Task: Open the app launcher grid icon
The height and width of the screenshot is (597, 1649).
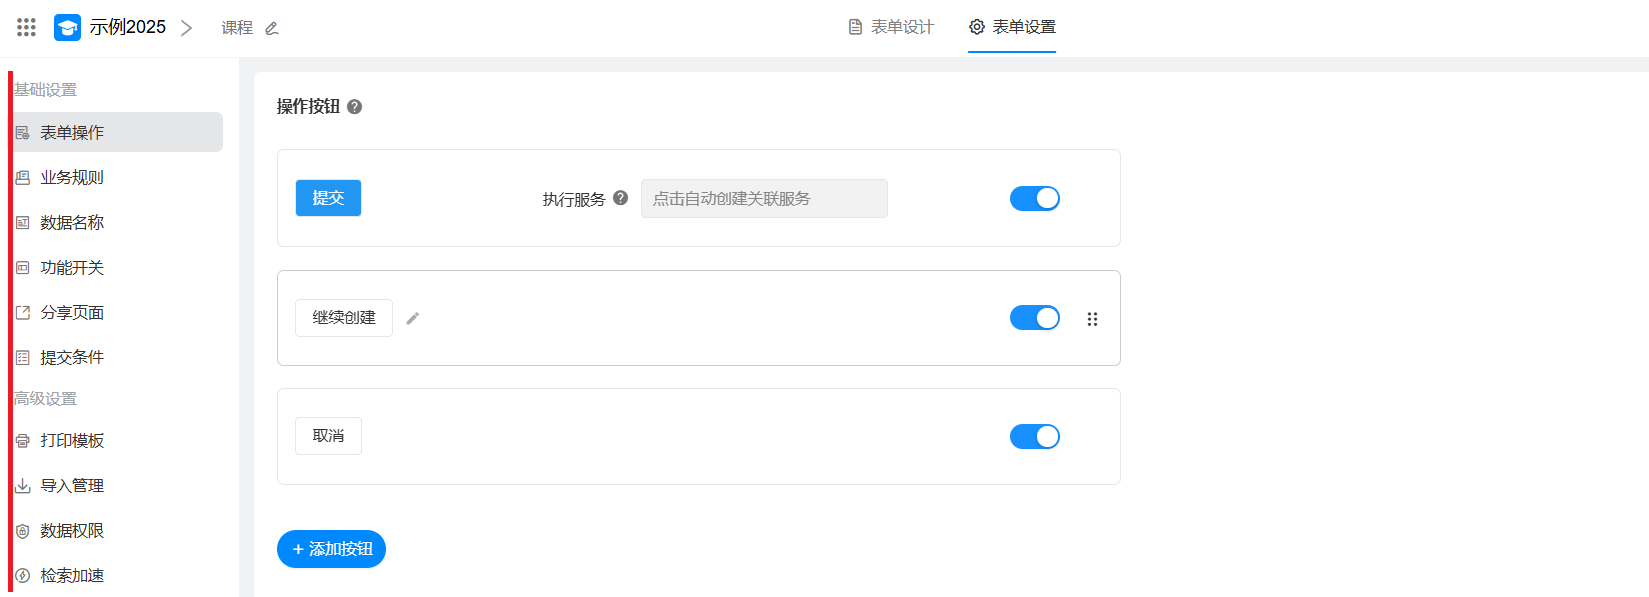Action: pyautogui.click(x=27, y=27)
